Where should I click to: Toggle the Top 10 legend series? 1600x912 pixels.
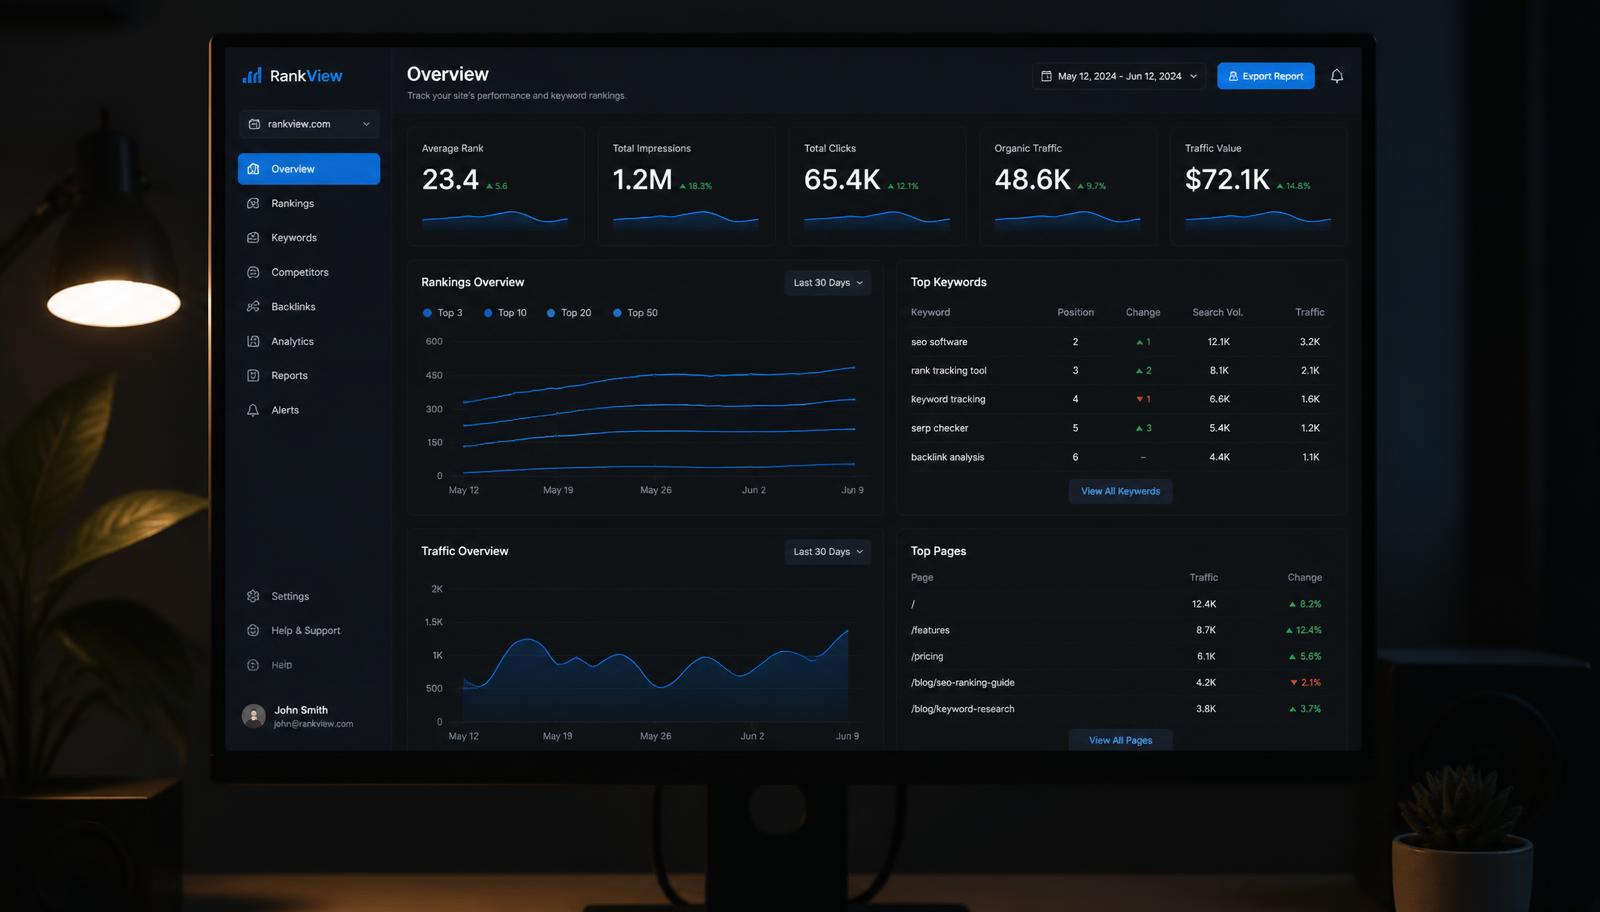coord(505,313)
